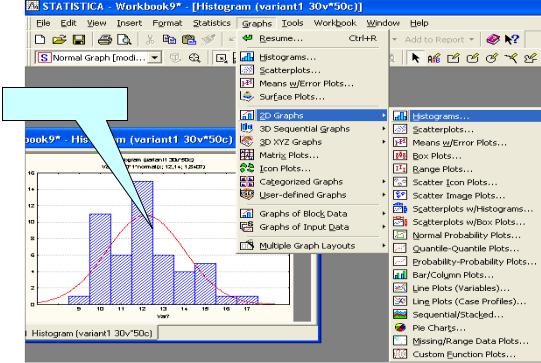Select Quantile-Quantile Plots entry

465,248
